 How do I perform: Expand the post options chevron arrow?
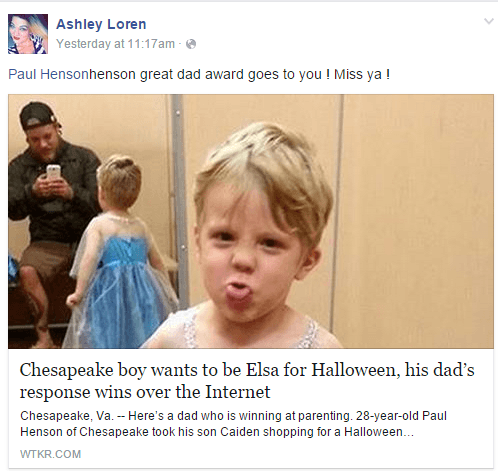[489, 21]
